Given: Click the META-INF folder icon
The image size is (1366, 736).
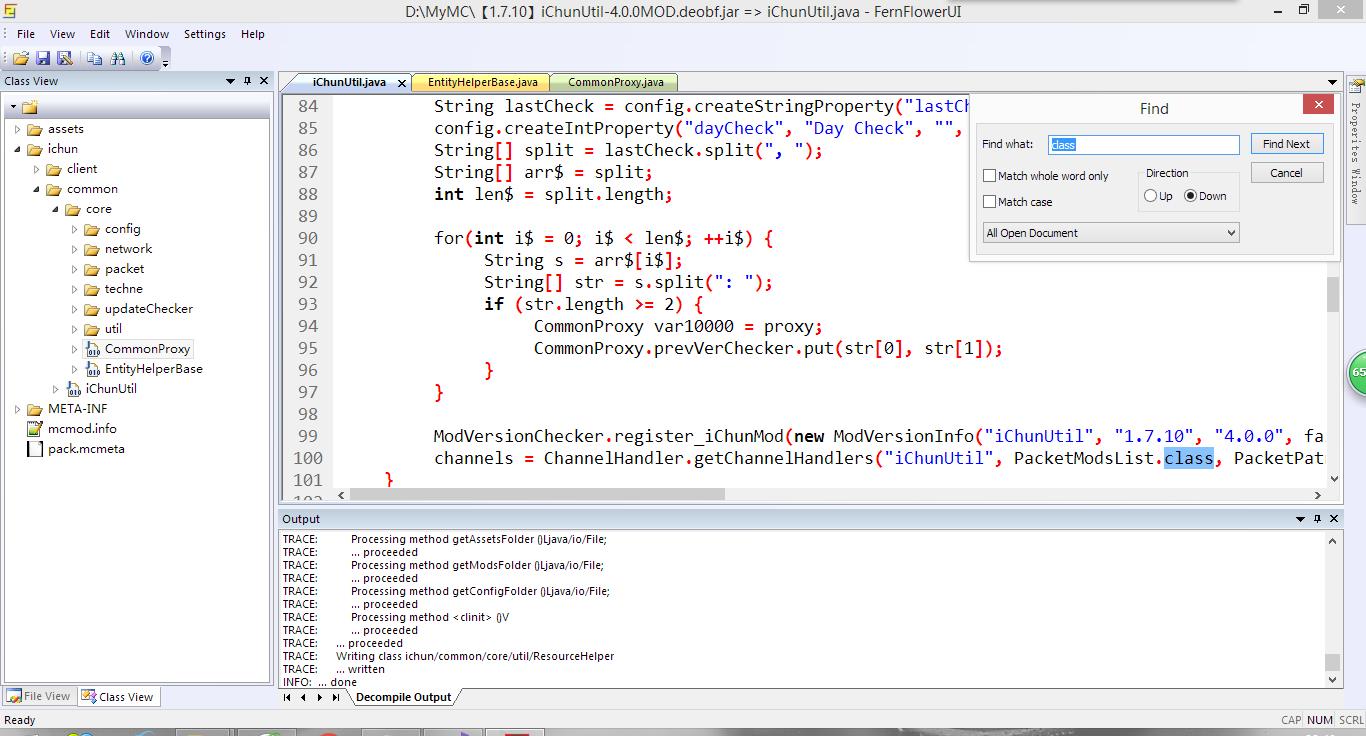Looking at the screenshot, I should (35, 409).
